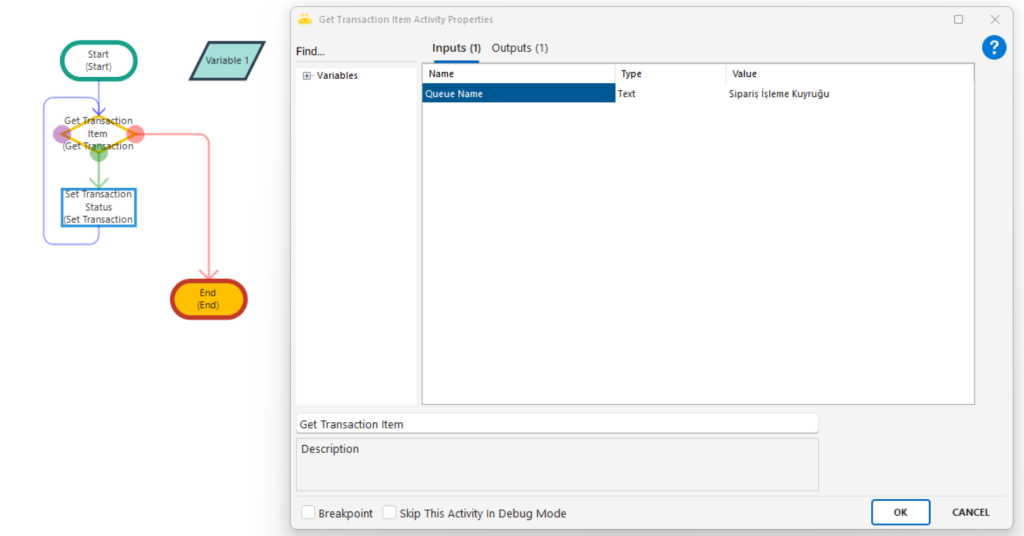Click the purple connector port on diamond

coord(62,134)
